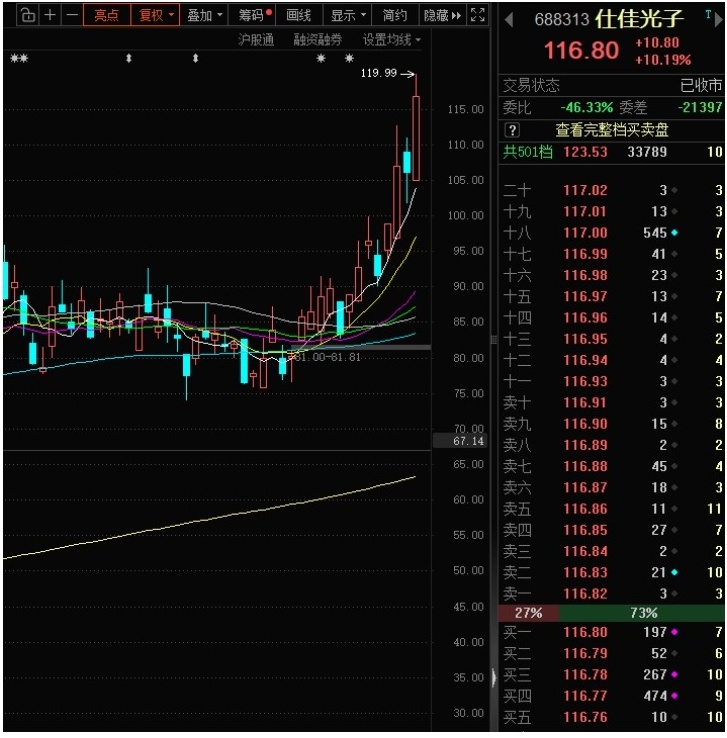727x738 pixels.
Task: Click the question mark help icon
Action: pos(512,130)
